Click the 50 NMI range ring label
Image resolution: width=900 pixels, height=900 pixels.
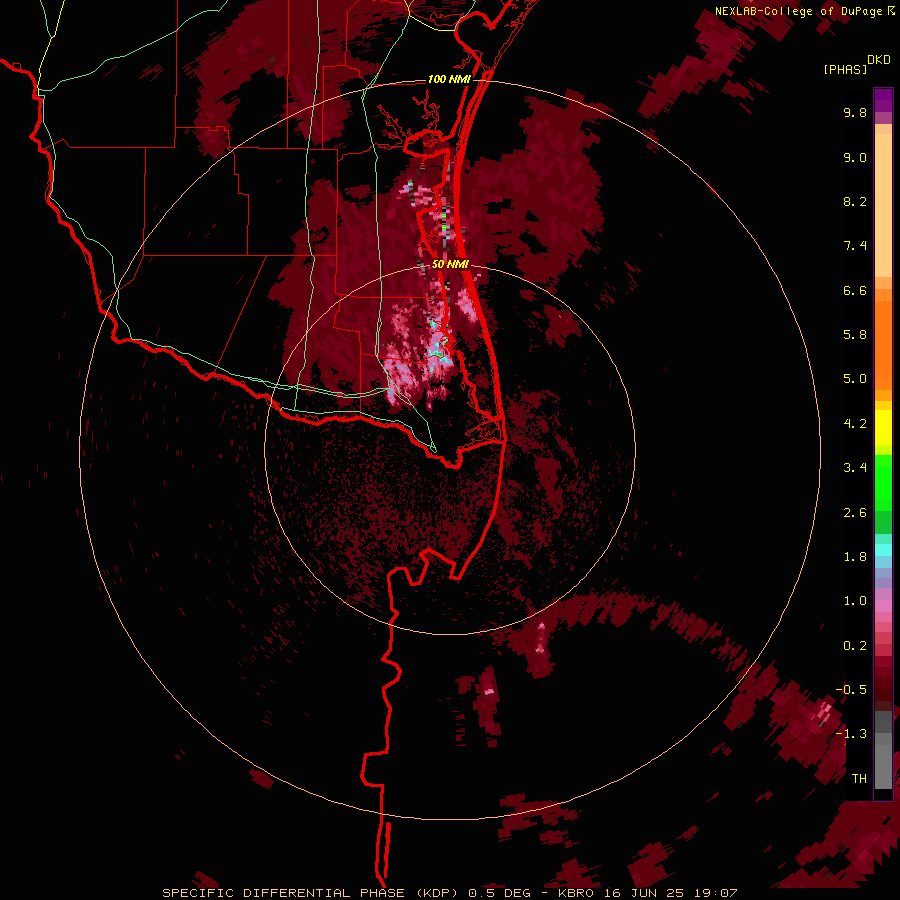[450, 264]
